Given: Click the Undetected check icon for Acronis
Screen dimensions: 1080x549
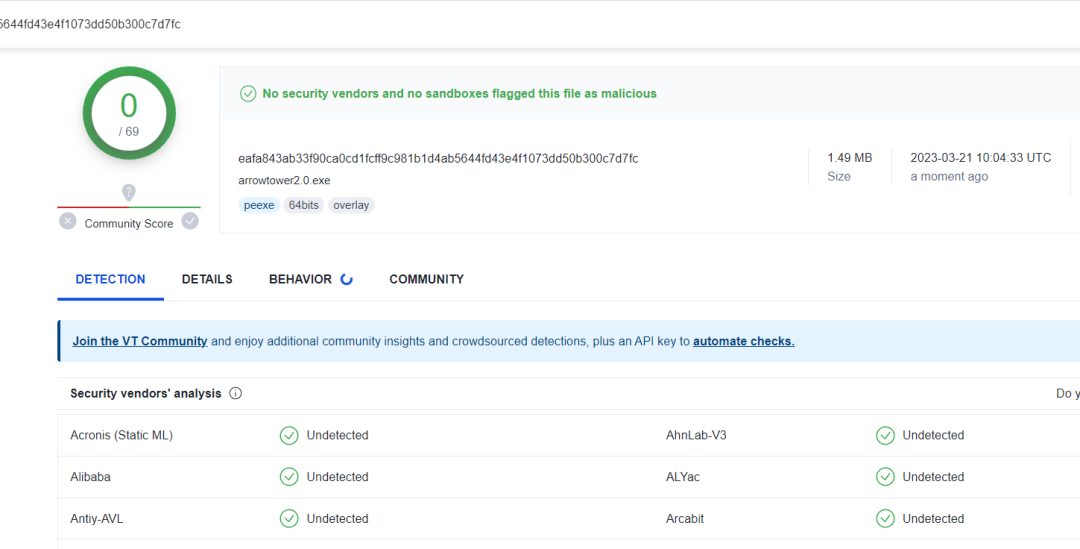Looking at the screenshot, I should pyautogui.click(x=289, y=435).
